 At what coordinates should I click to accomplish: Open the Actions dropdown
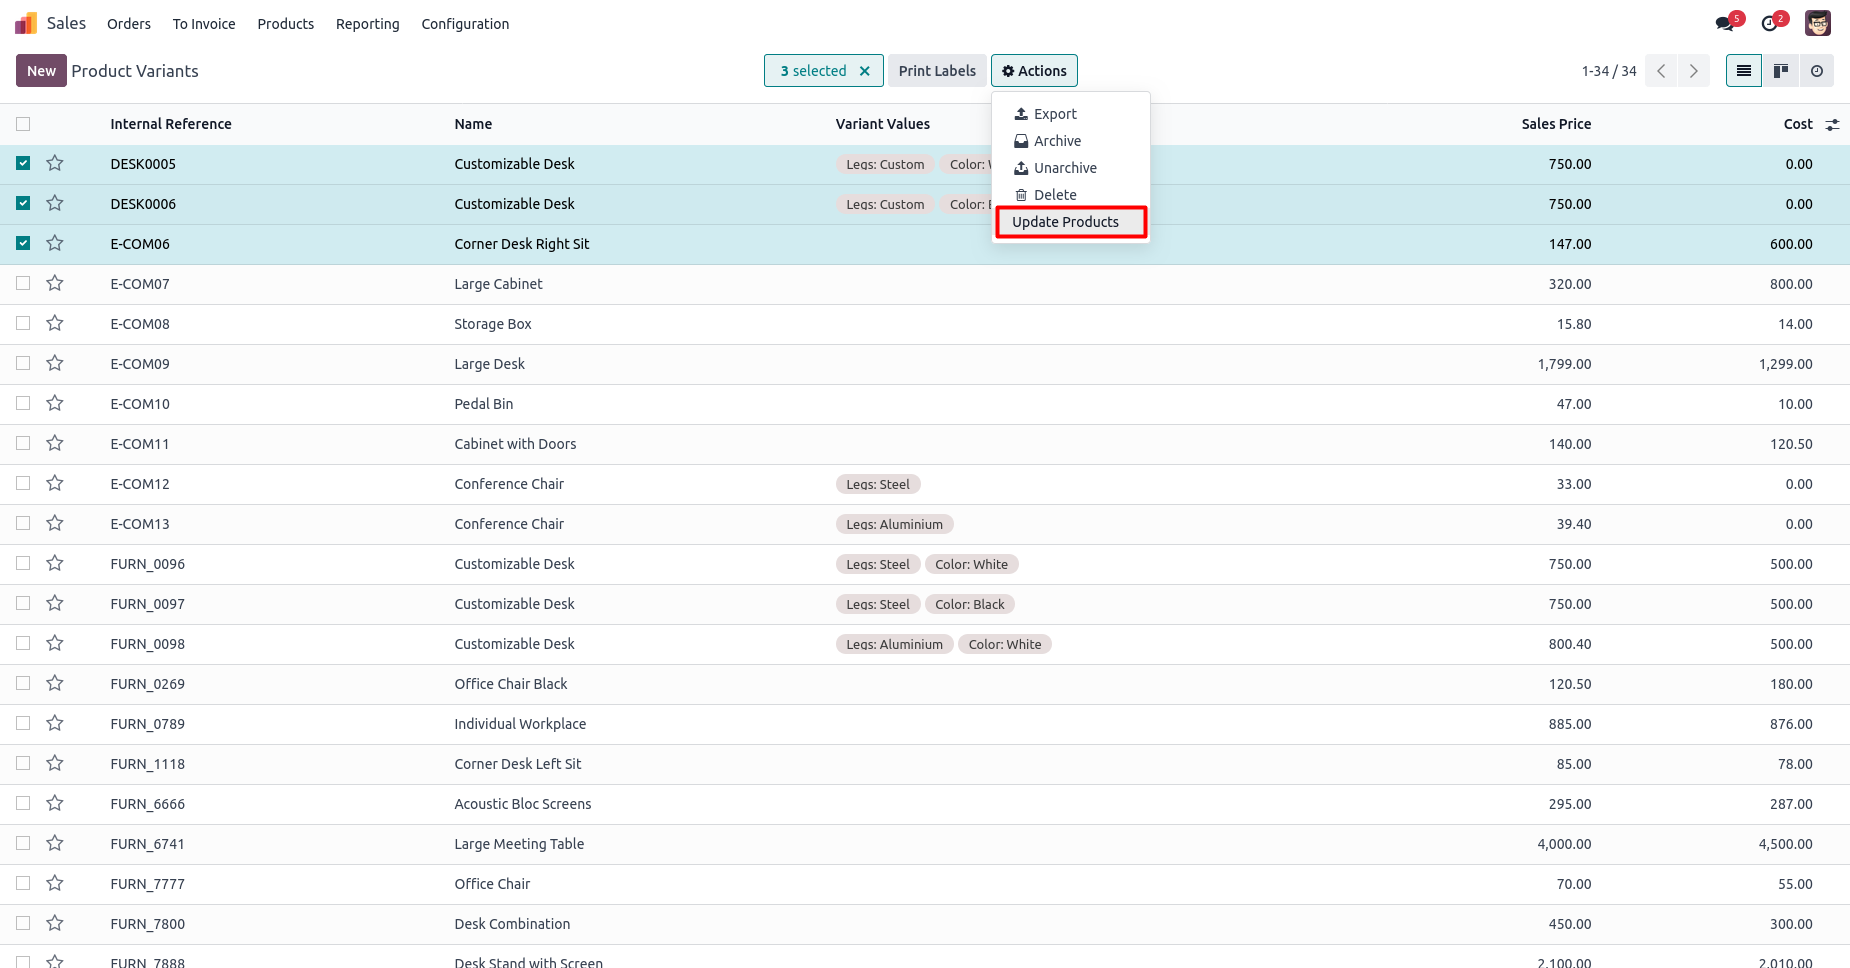point(1034,71)
